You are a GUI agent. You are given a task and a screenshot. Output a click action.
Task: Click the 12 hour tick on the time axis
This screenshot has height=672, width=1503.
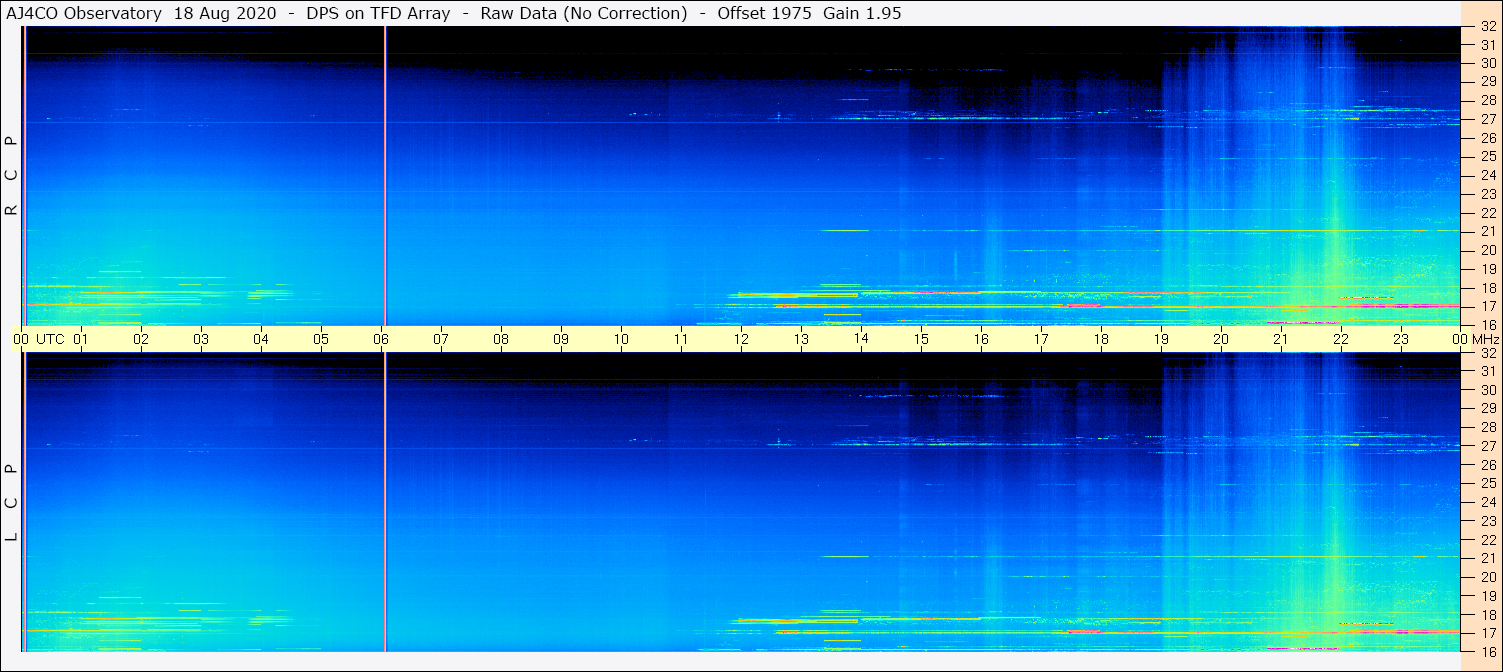tap(741, 339)
